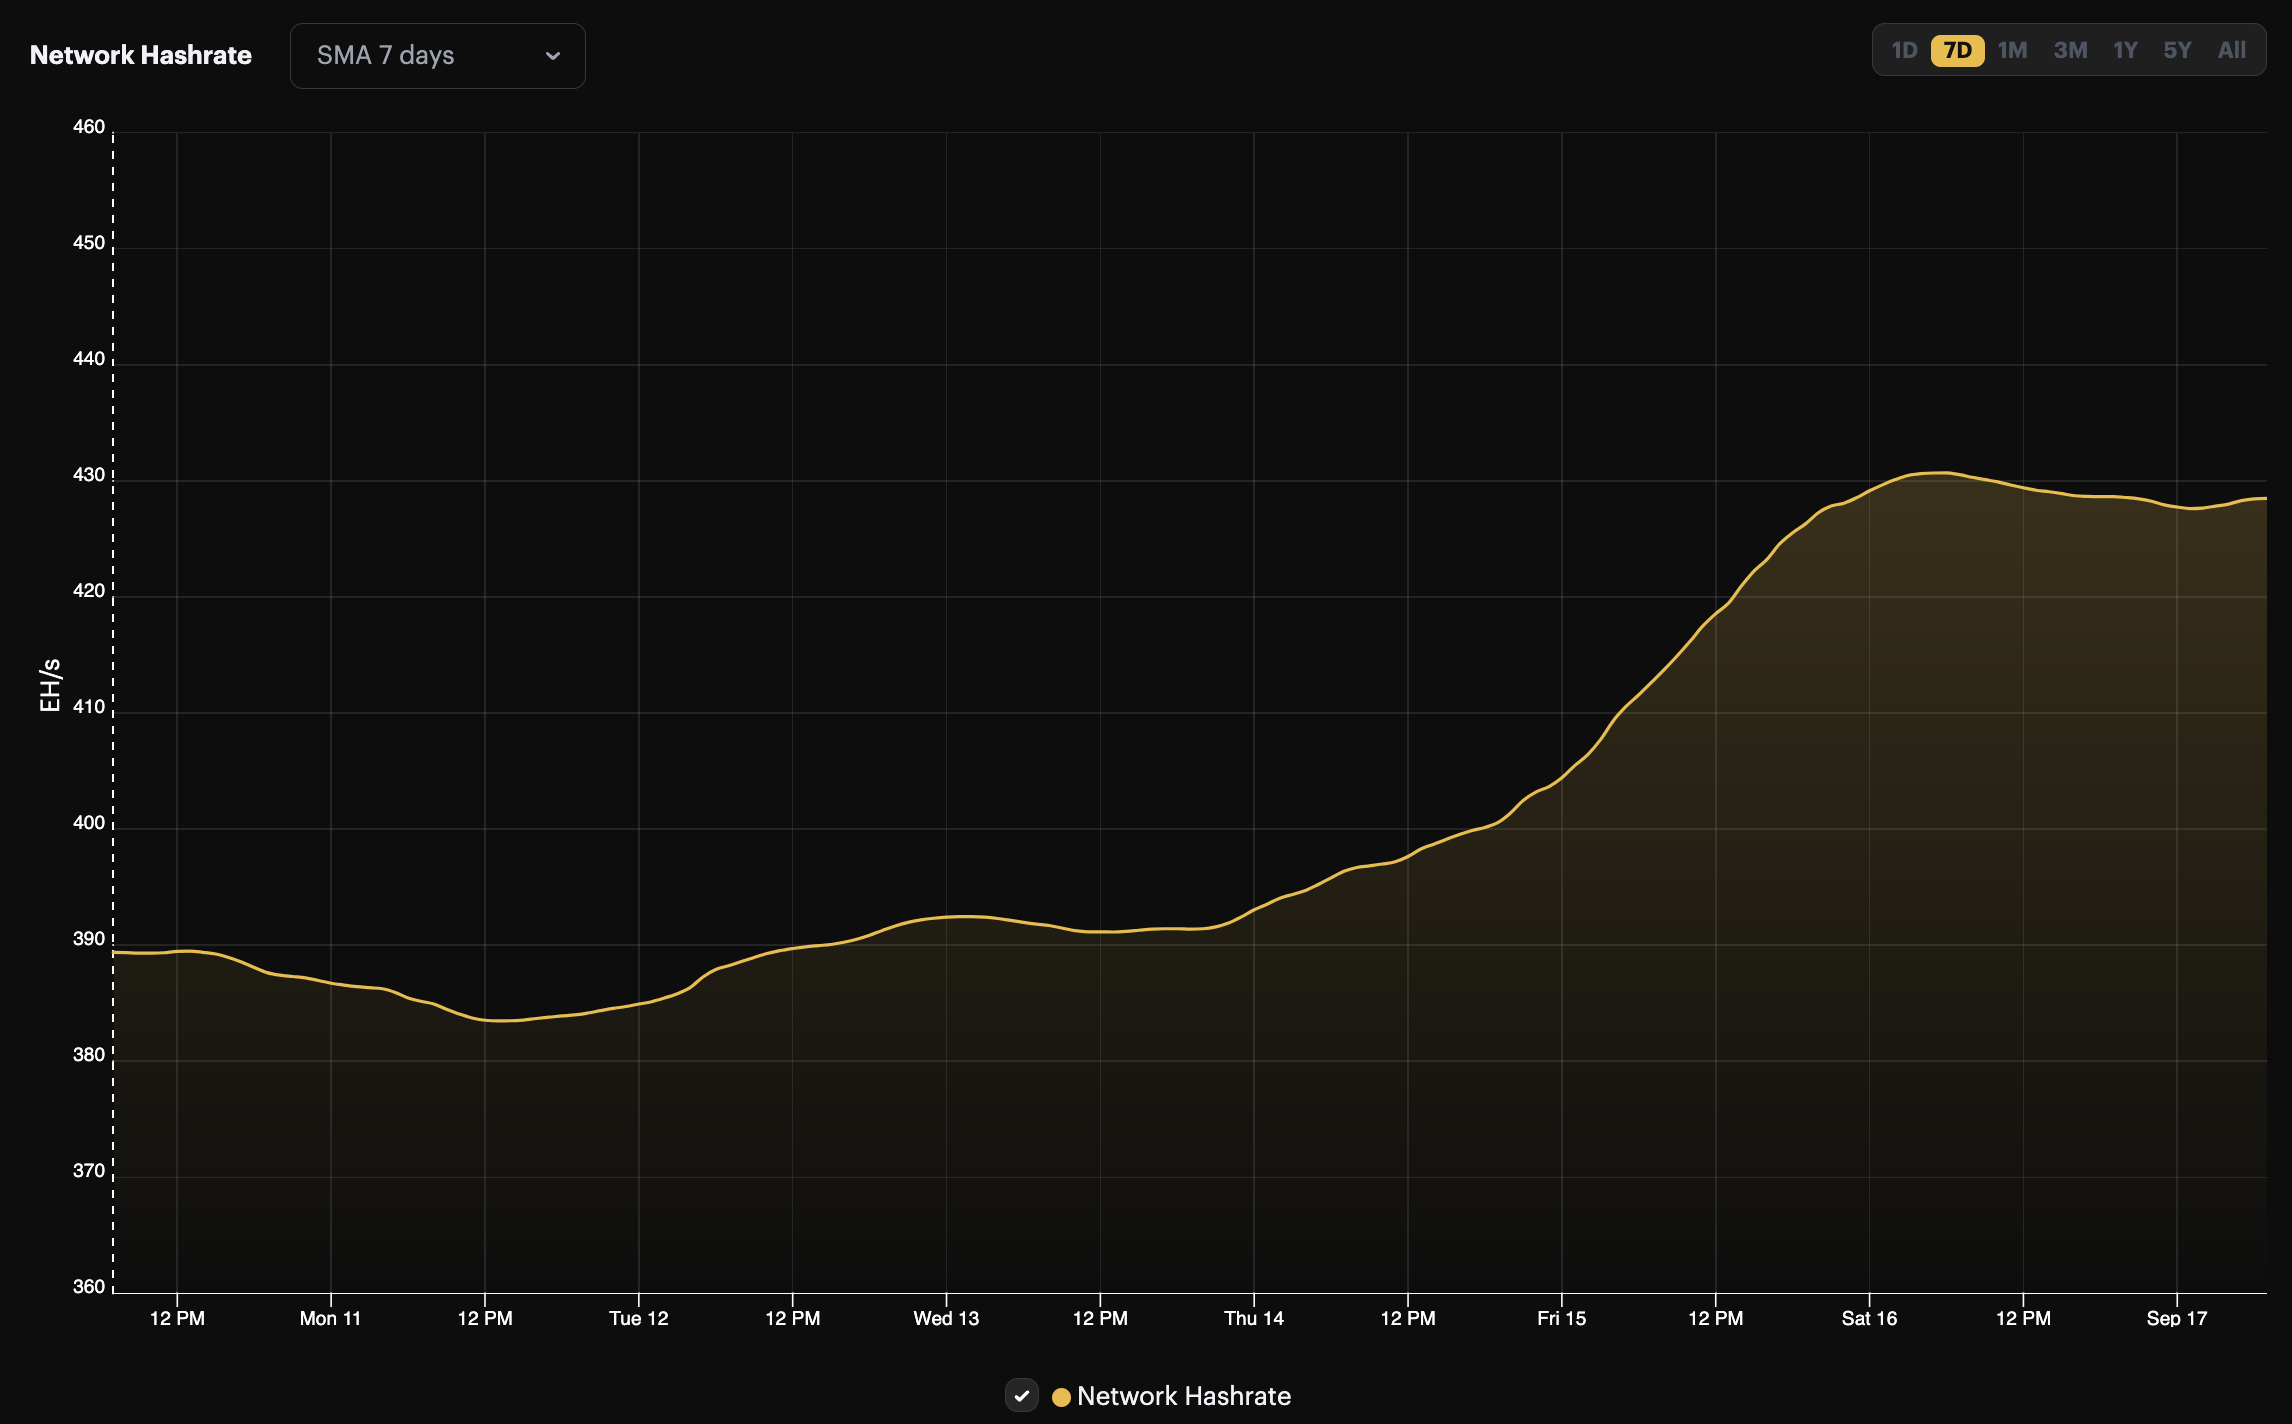Click the yellow dot next to Network Hashrate
Screen dimensions: 2292x1424
[1062, 1396]
